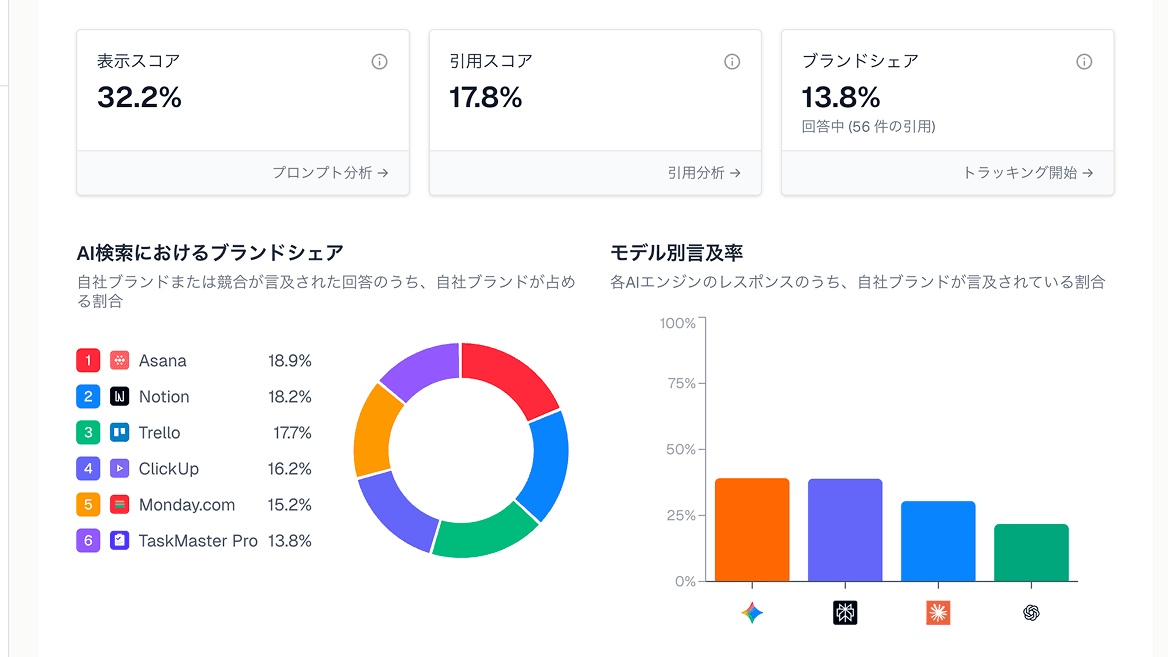The width and height of the screenshot is (1168, 657).
Task: Click the TaskMaster Pro clipboard icon
Action: pos(118,540)
